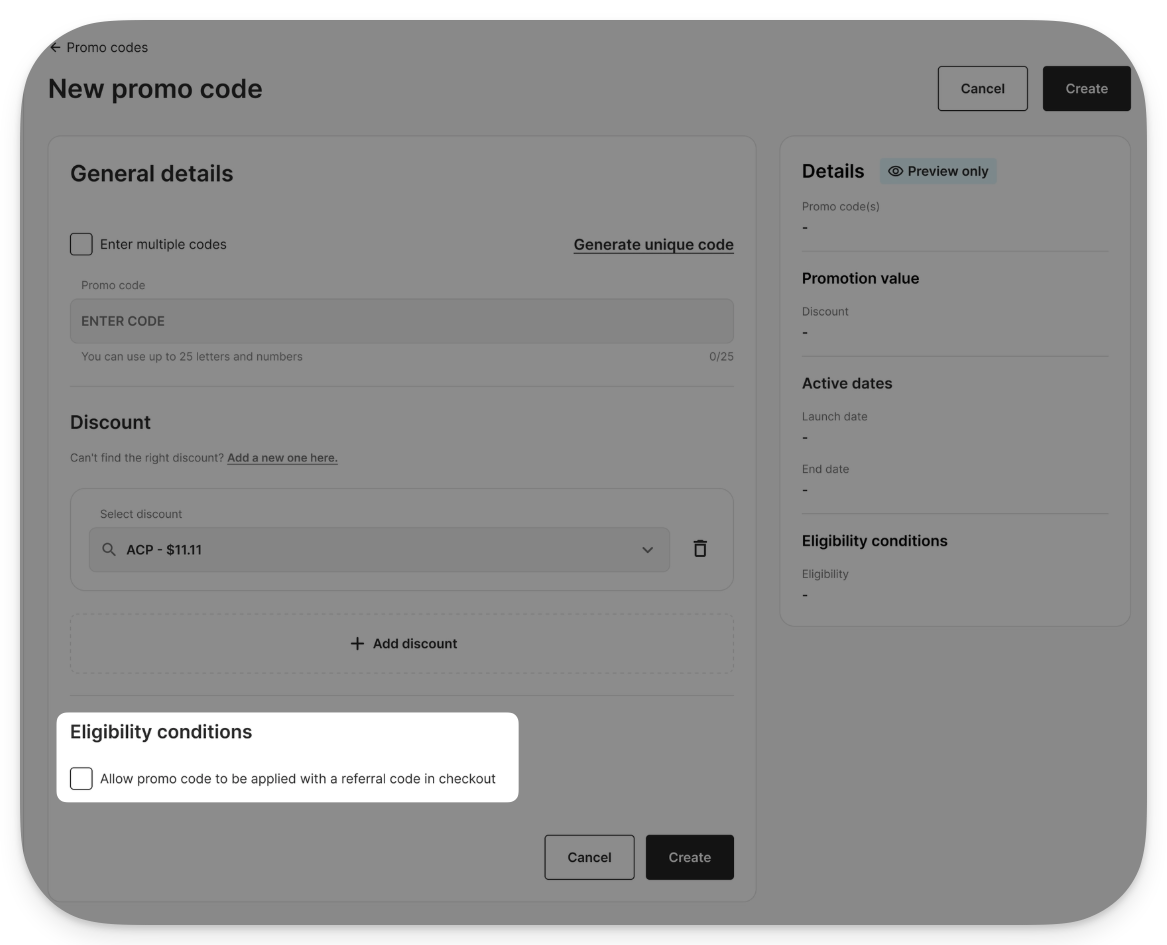Click the Launch date label in the Details panel

tap(834, 417)
